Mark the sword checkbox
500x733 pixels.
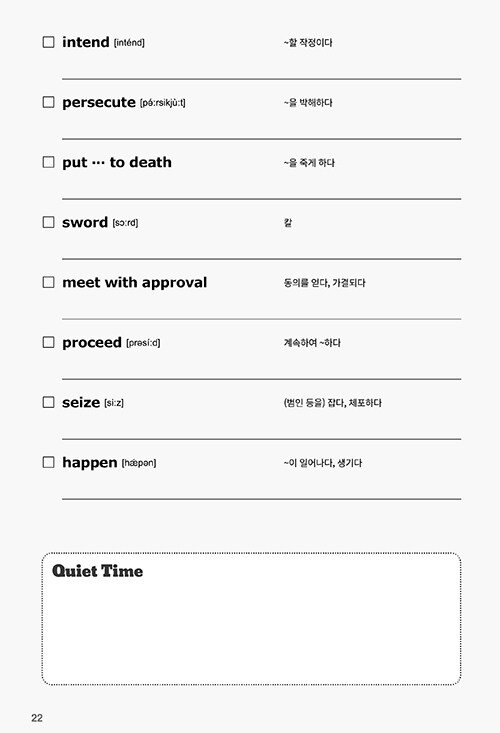(x=49, y=222)
